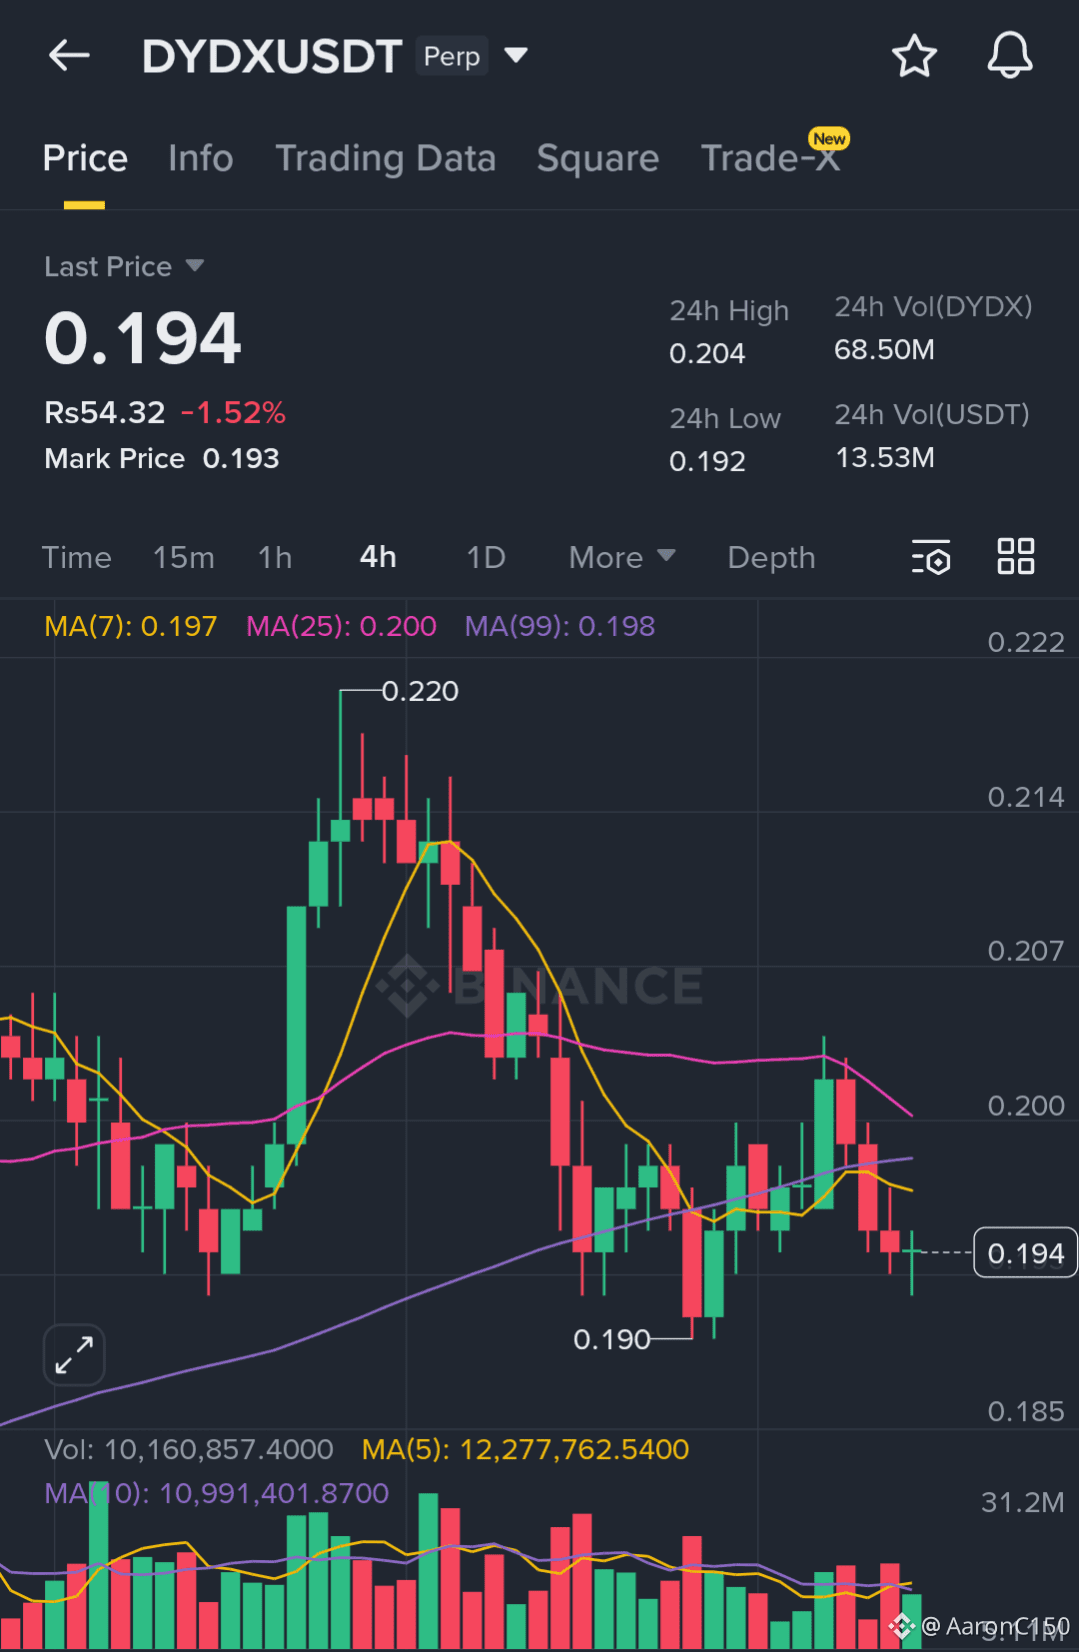Select the 1D timeframe

click(486, 557)
